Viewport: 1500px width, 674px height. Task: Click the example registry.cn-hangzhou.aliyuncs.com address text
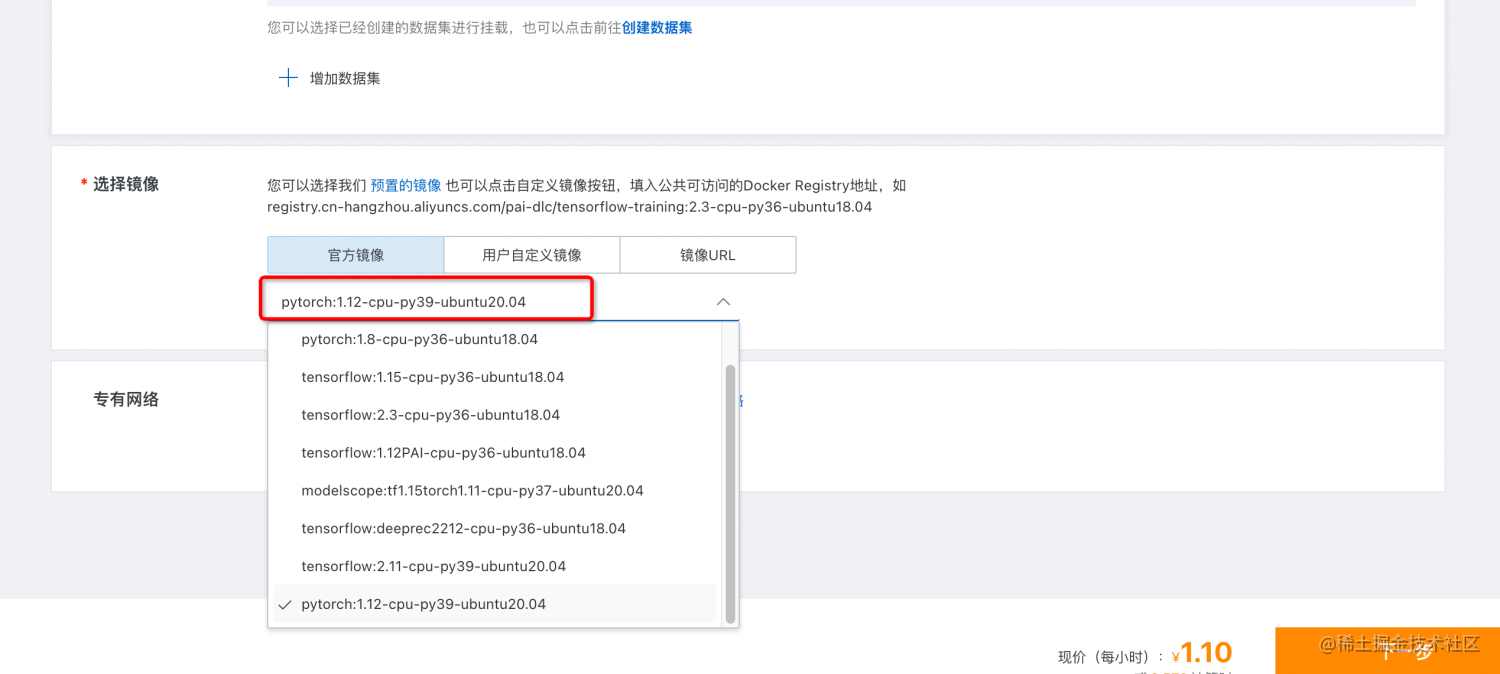point(569,207)
